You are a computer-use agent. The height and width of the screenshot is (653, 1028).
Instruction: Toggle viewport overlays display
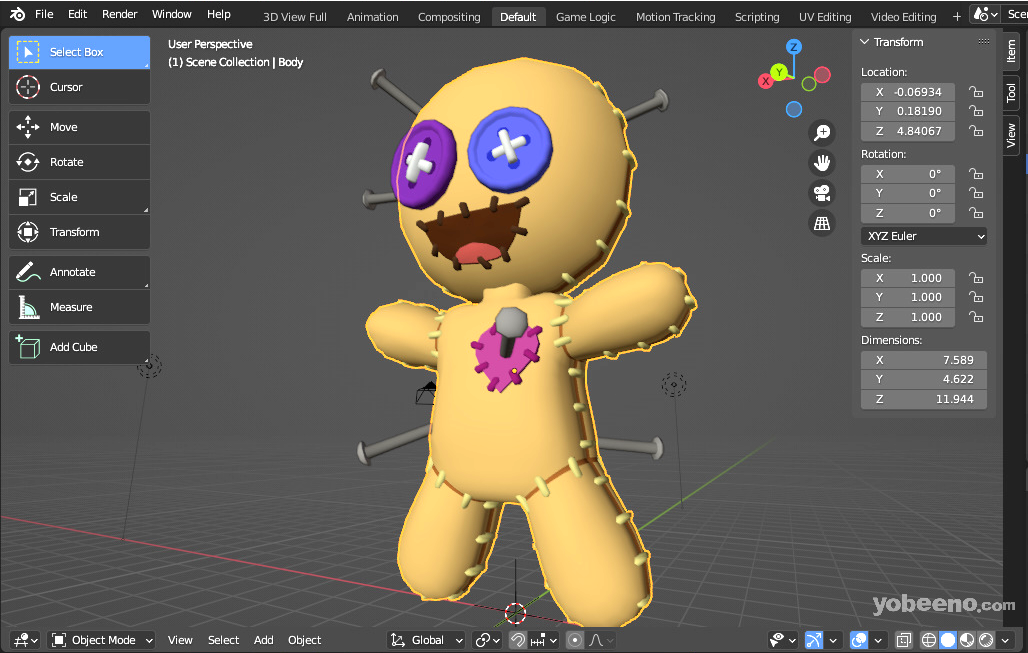click(x=859, y=640)
